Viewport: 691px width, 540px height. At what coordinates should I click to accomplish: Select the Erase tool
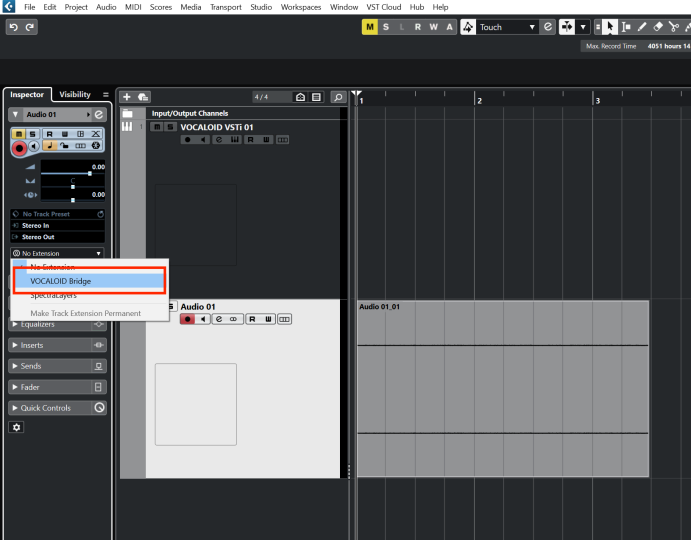click(658, 27)
